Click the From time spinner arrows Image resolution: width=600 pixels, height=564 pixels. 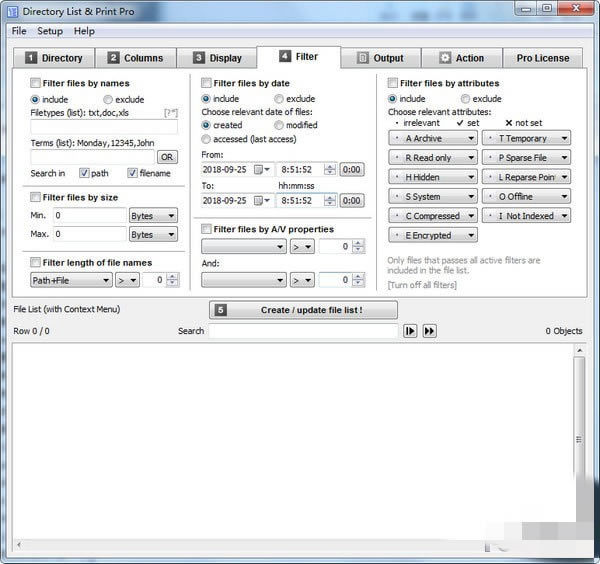point(329,170)
